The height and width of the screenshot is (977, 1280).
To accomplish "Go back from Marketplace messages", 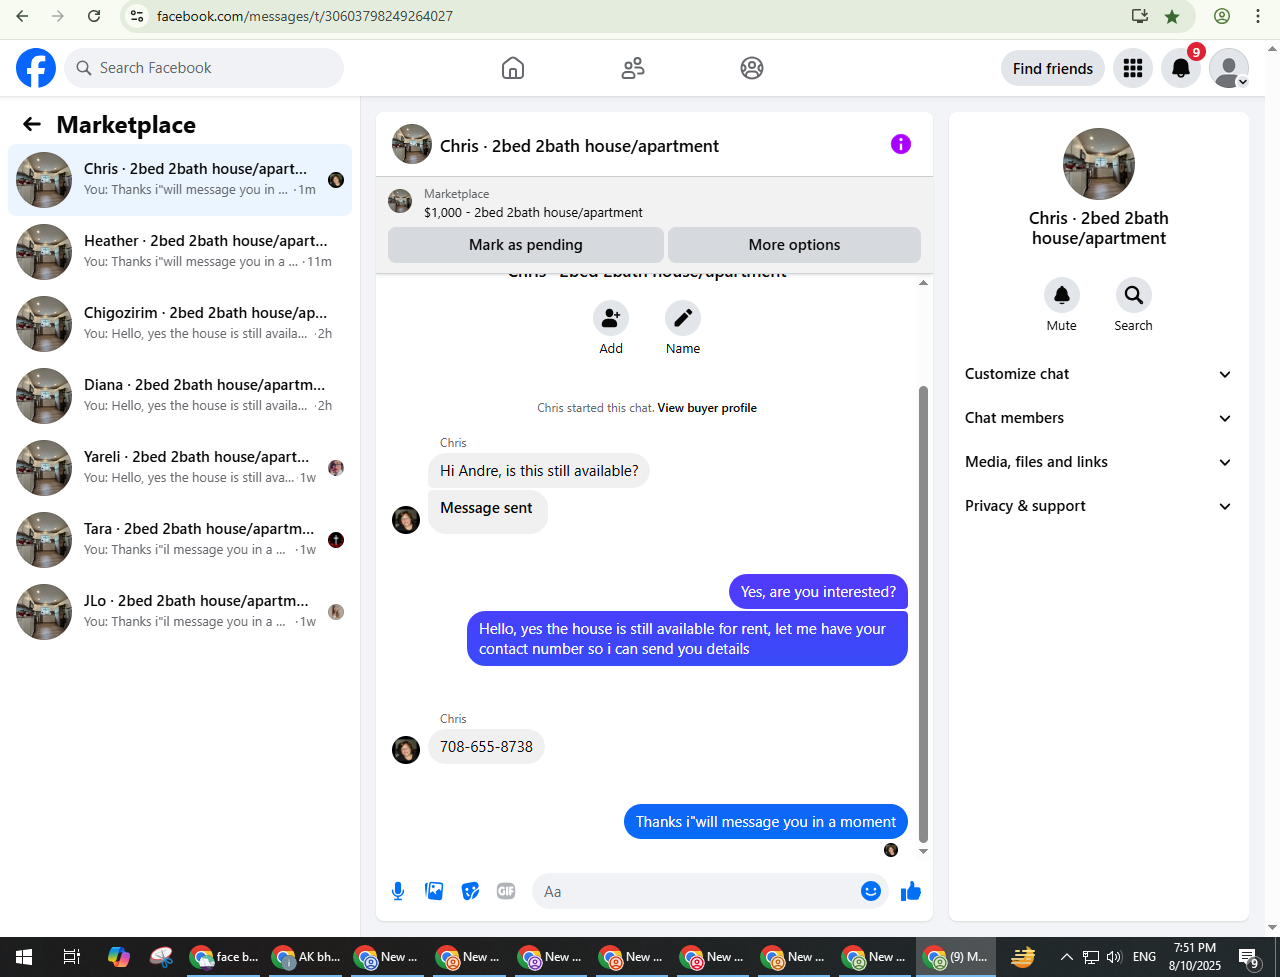I will click(32, 124).
